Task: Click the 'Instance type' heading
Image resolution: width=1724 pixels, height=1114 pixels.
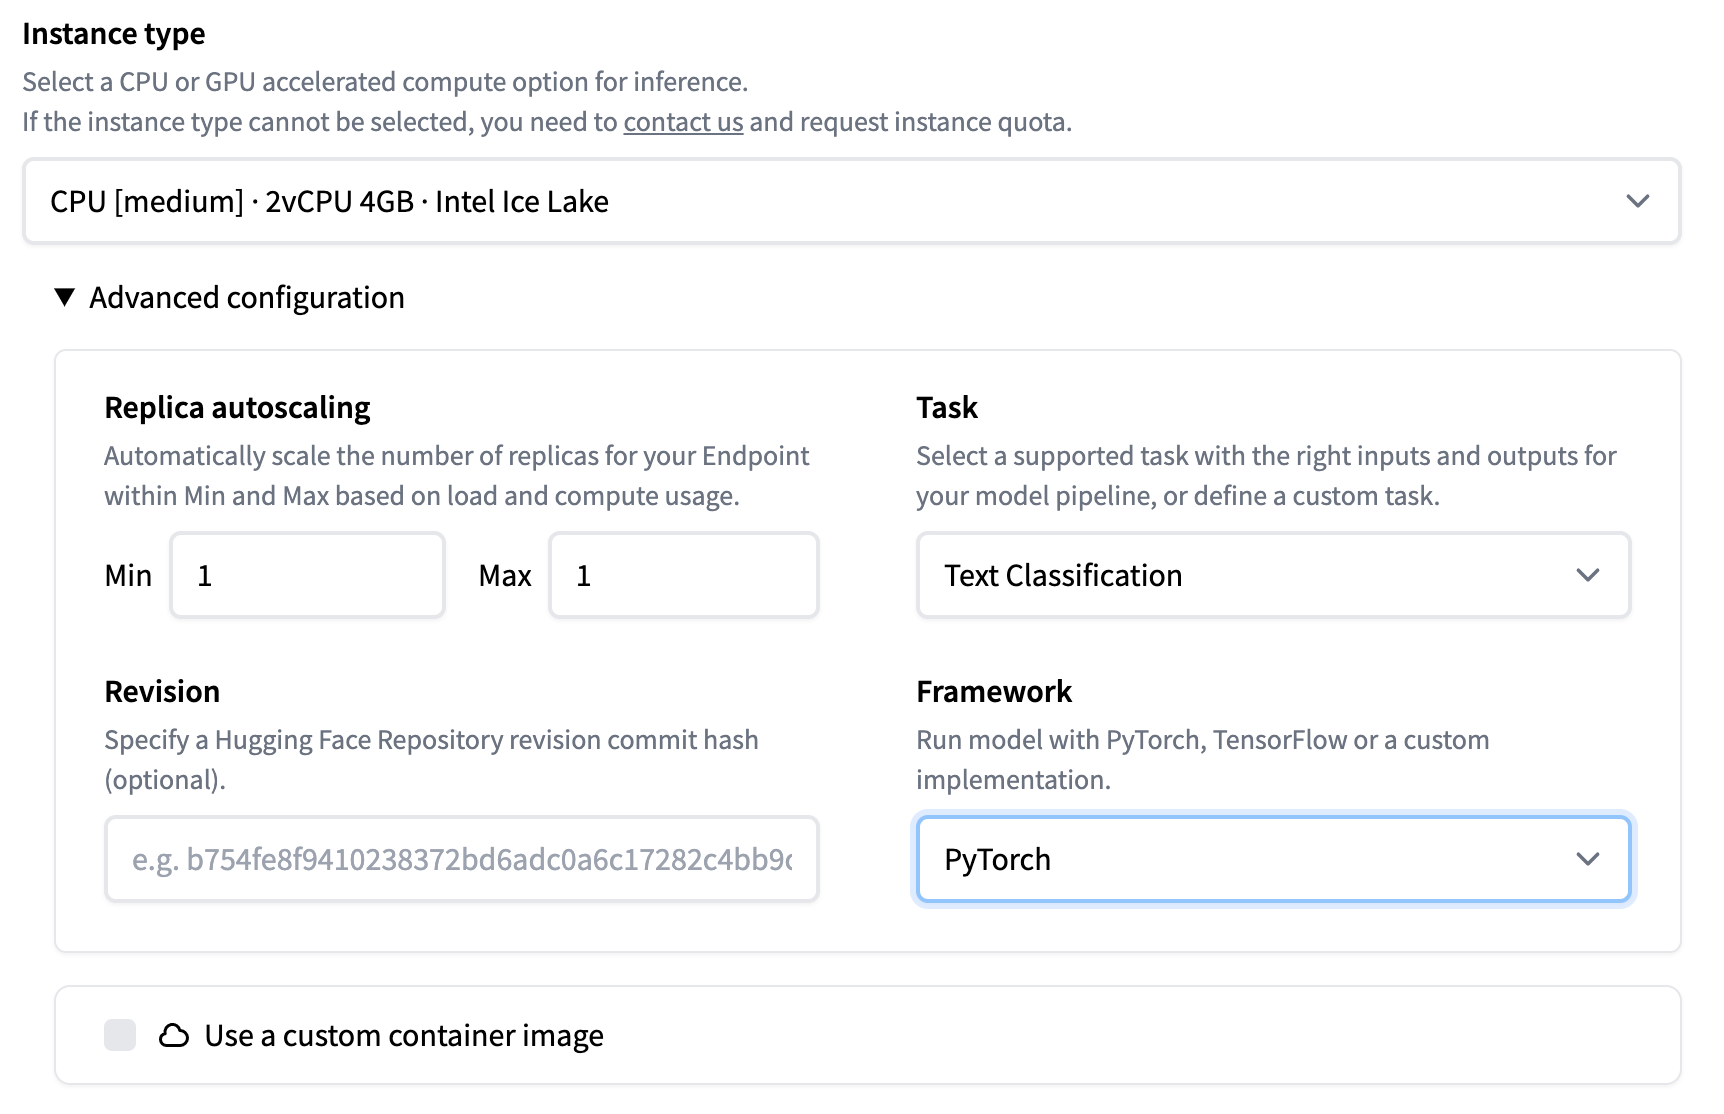Action: tap(113, 34)
